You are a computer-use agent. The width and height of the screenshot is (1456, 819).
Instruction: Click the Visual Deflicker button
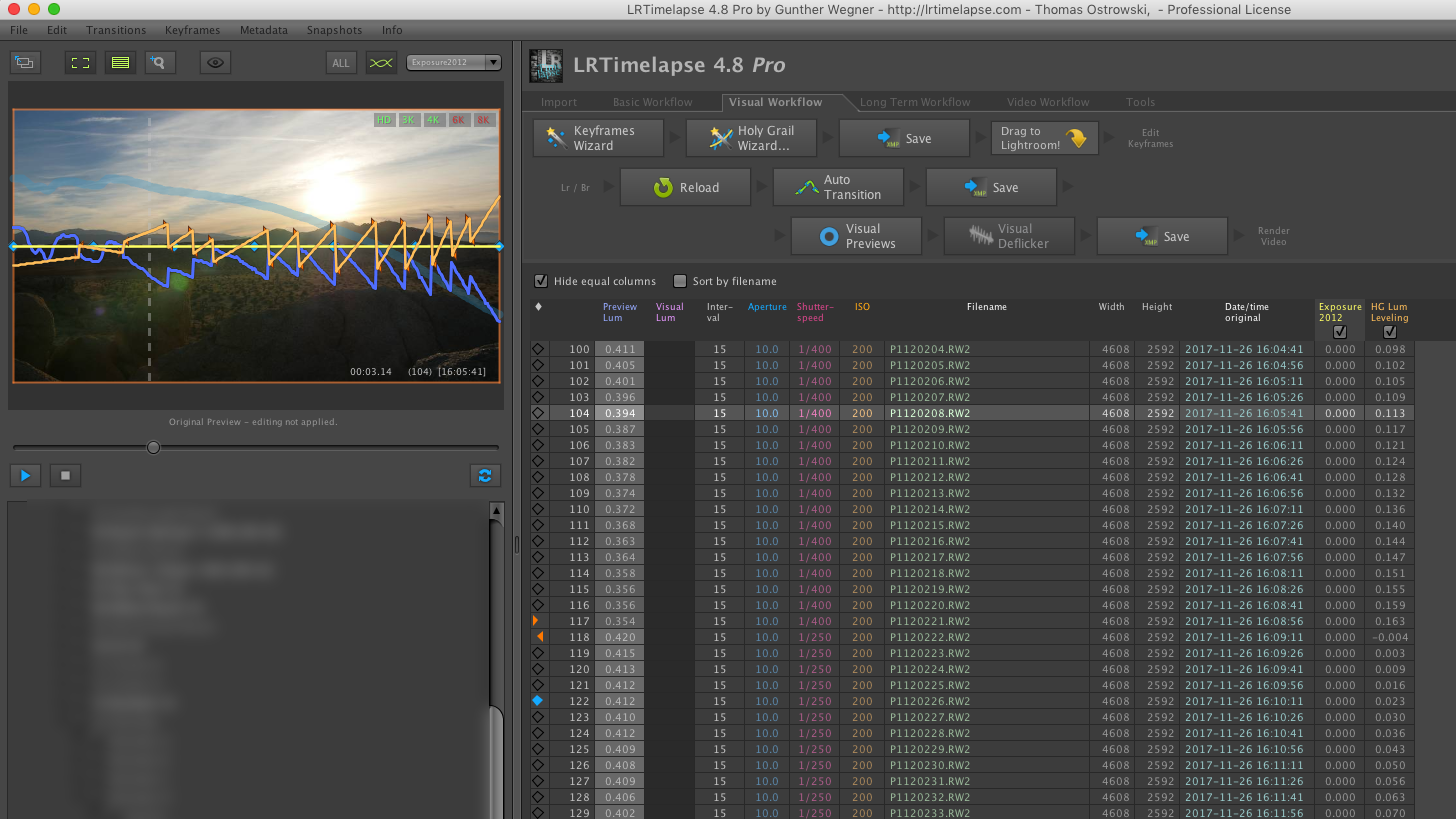point(1009,236)
